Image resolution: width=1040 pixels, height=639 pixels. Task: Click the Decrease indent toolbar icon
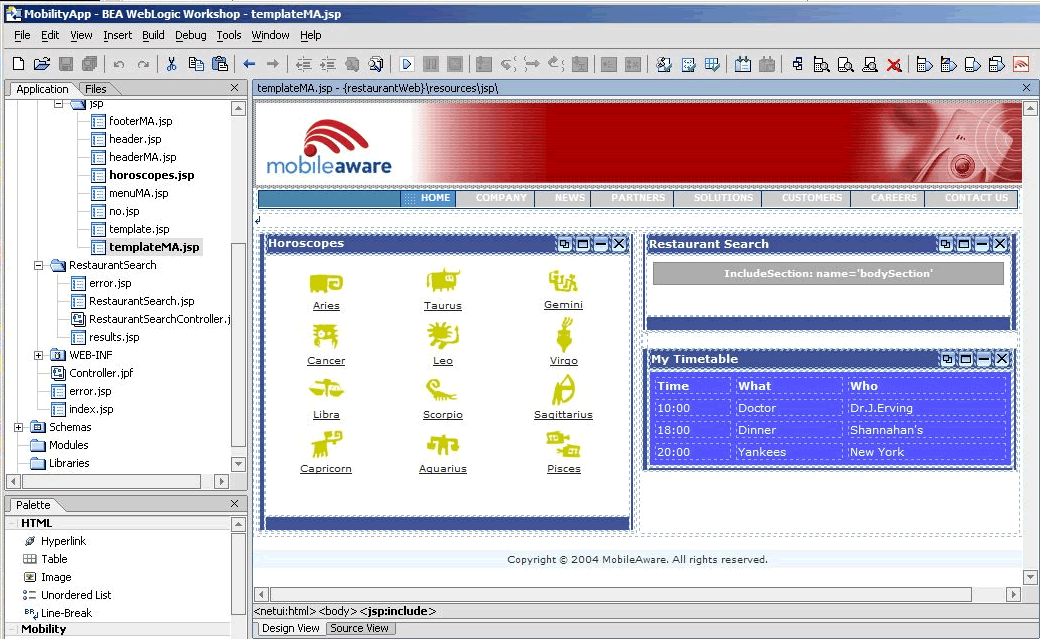[x=303, y=64]
